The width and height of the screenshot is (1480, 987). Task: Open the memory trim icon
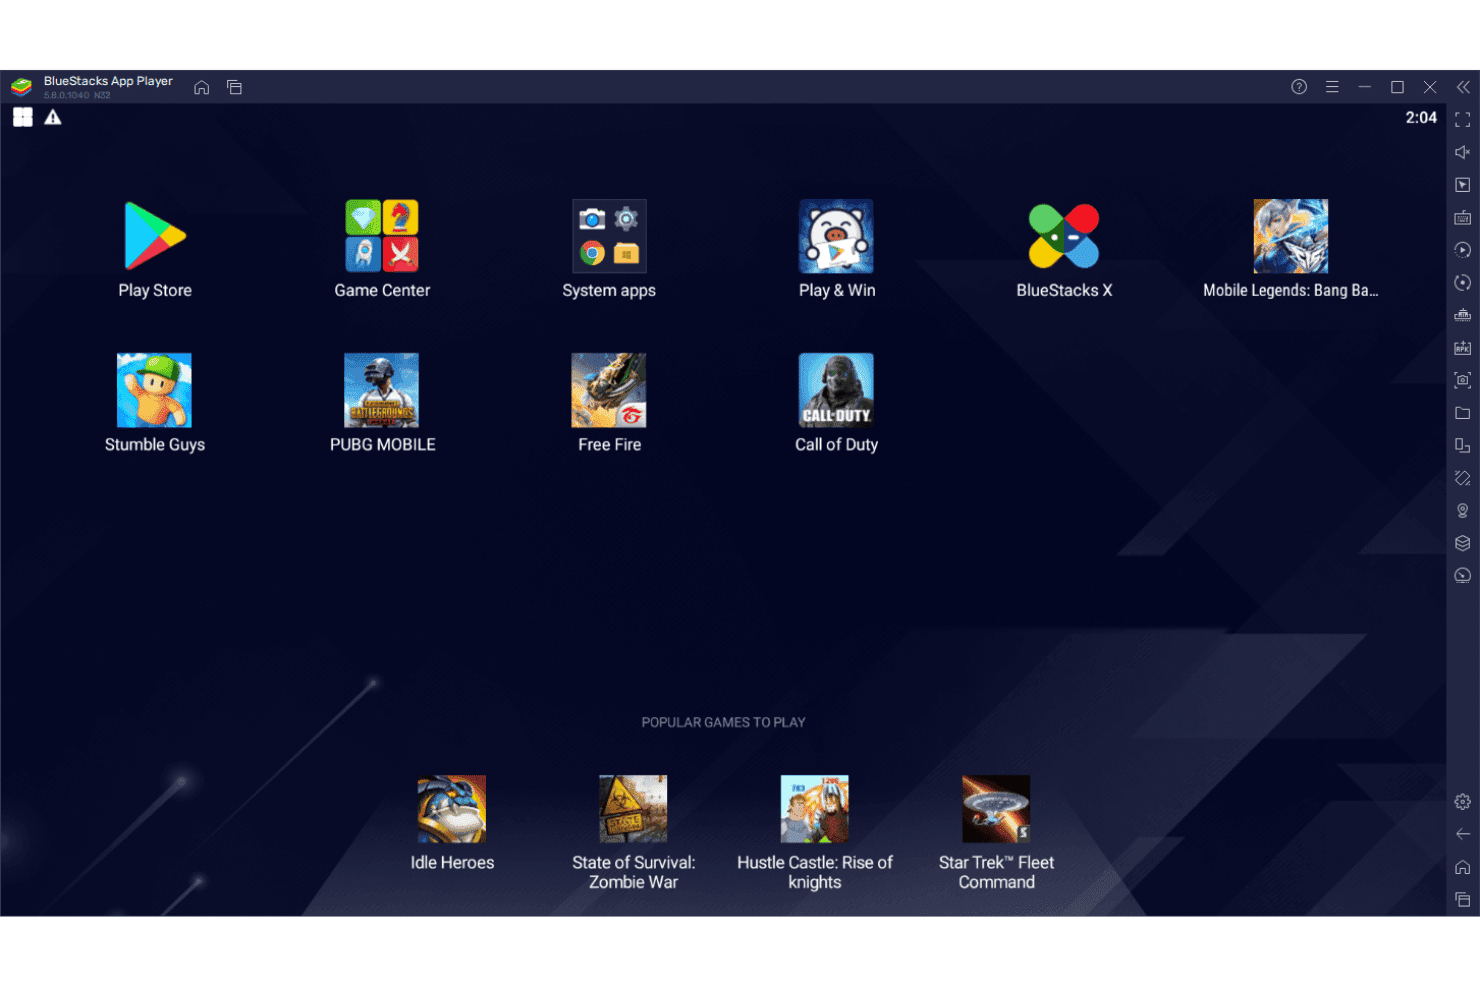click(x=1462, y=315)
